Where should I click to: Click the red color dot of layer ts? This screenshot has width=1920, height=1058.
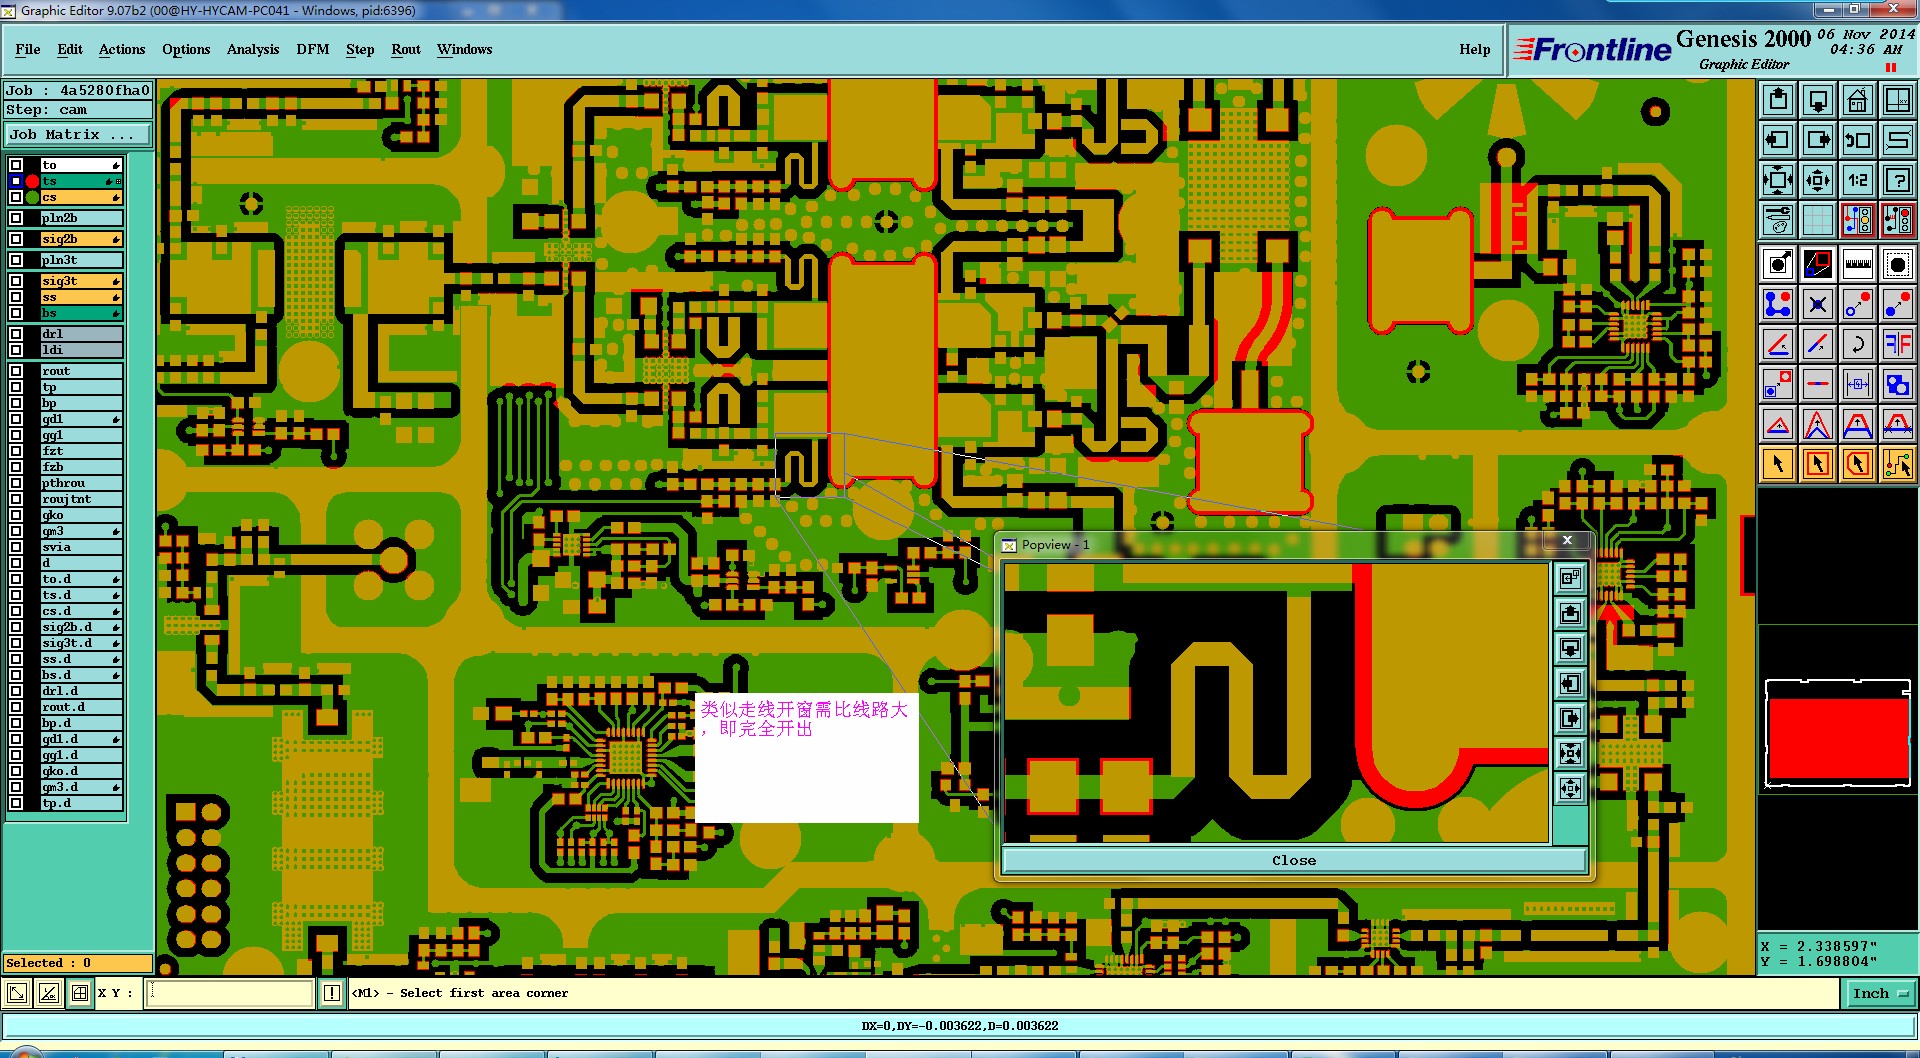pos(32,181)
